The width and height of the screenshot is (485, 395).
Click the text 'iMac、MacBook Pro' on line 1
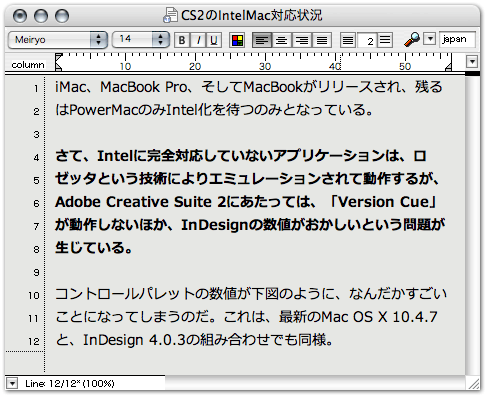tap(121, 87)
